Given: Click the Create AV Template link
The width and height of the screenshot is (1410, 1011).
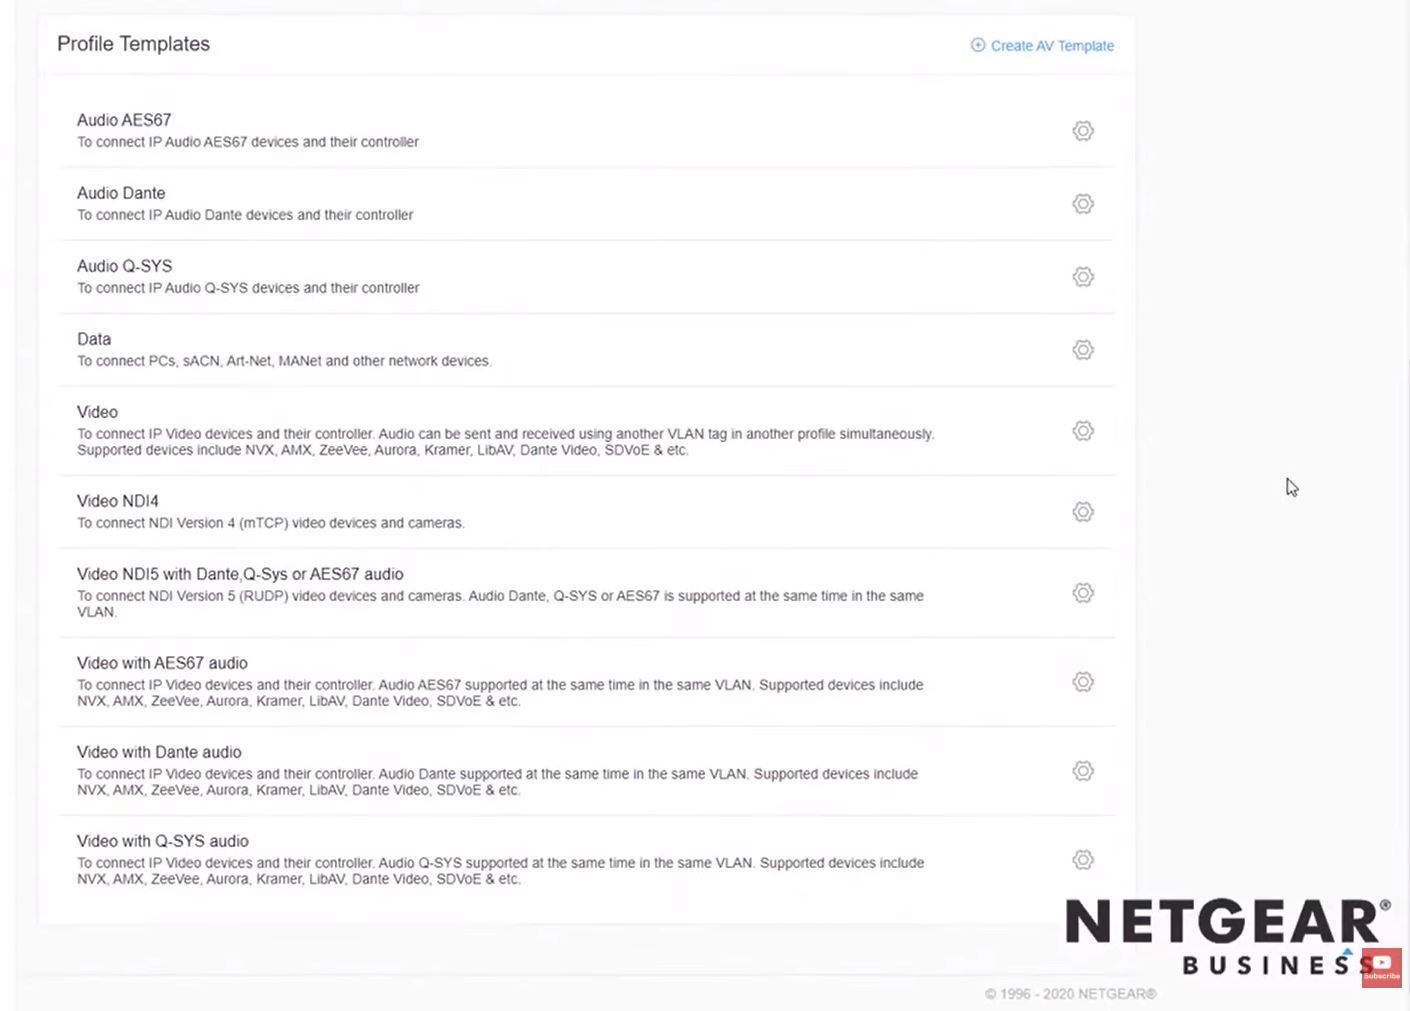Looking at the screenshot, I should pyautogui.click(x=1052, y=46).
